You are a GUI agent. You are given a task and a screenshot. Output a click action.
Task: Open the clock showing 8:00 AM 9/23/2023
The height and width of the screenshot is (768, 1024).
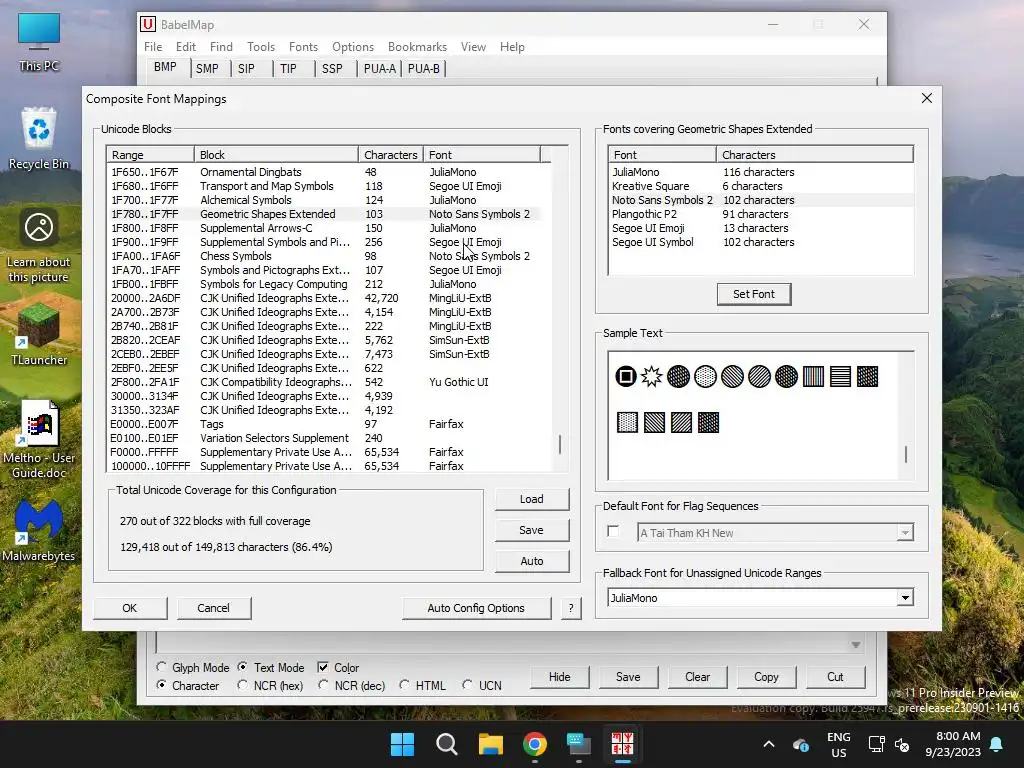coord(953,744)
